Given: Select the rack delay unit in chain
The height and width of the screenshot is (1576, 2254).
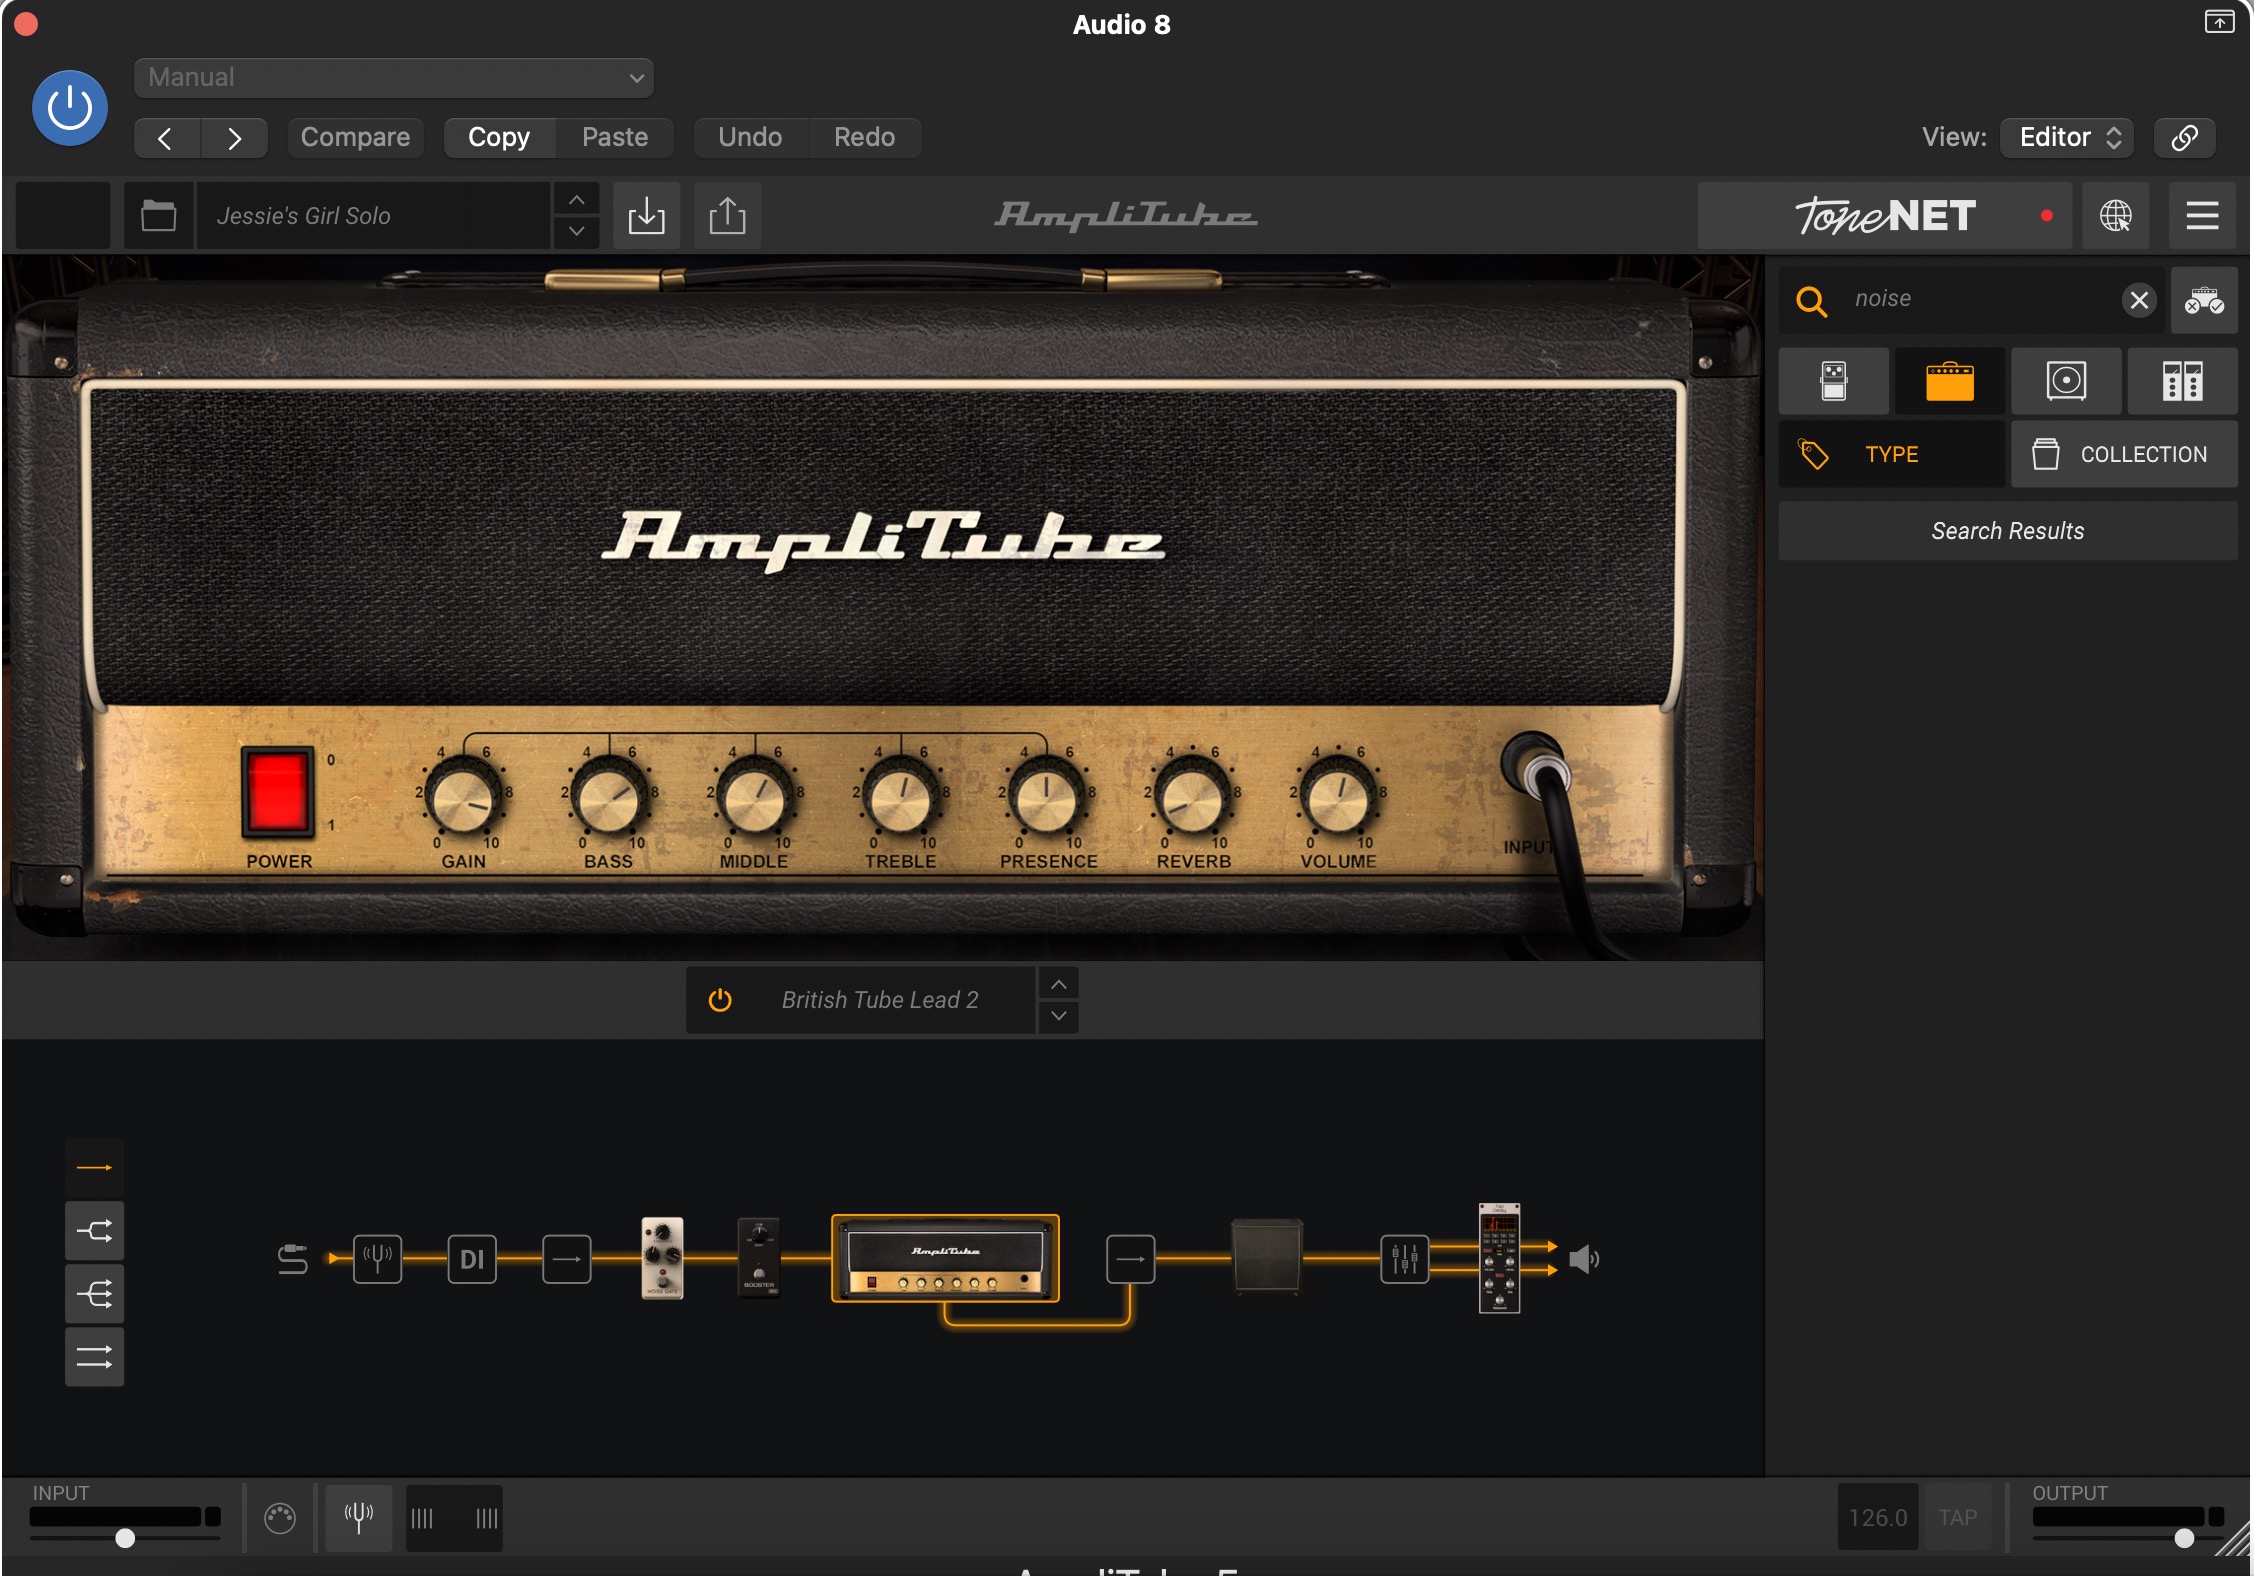Looking at the screenshot, I should click(x=1499, y=1258).
